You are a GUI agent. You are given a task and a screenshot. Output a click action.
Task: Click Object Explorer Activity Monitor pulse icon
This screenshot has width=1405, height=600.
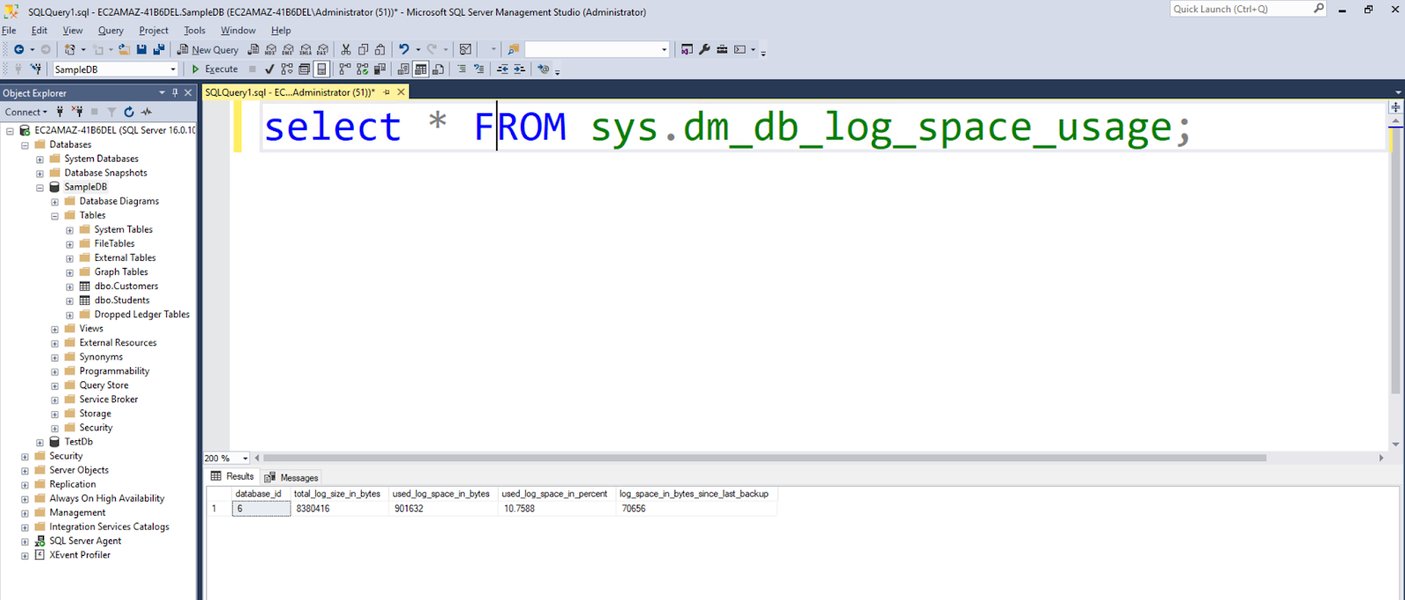(146, 112)
